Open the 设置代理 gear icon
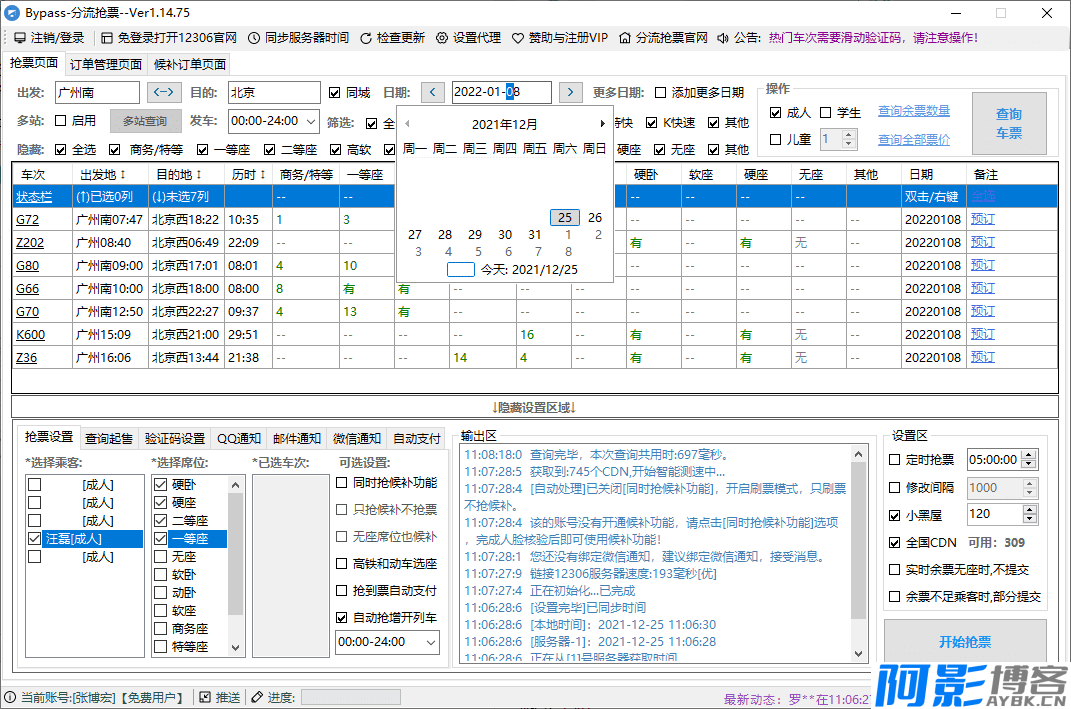1071x709 pixels. 443,38
